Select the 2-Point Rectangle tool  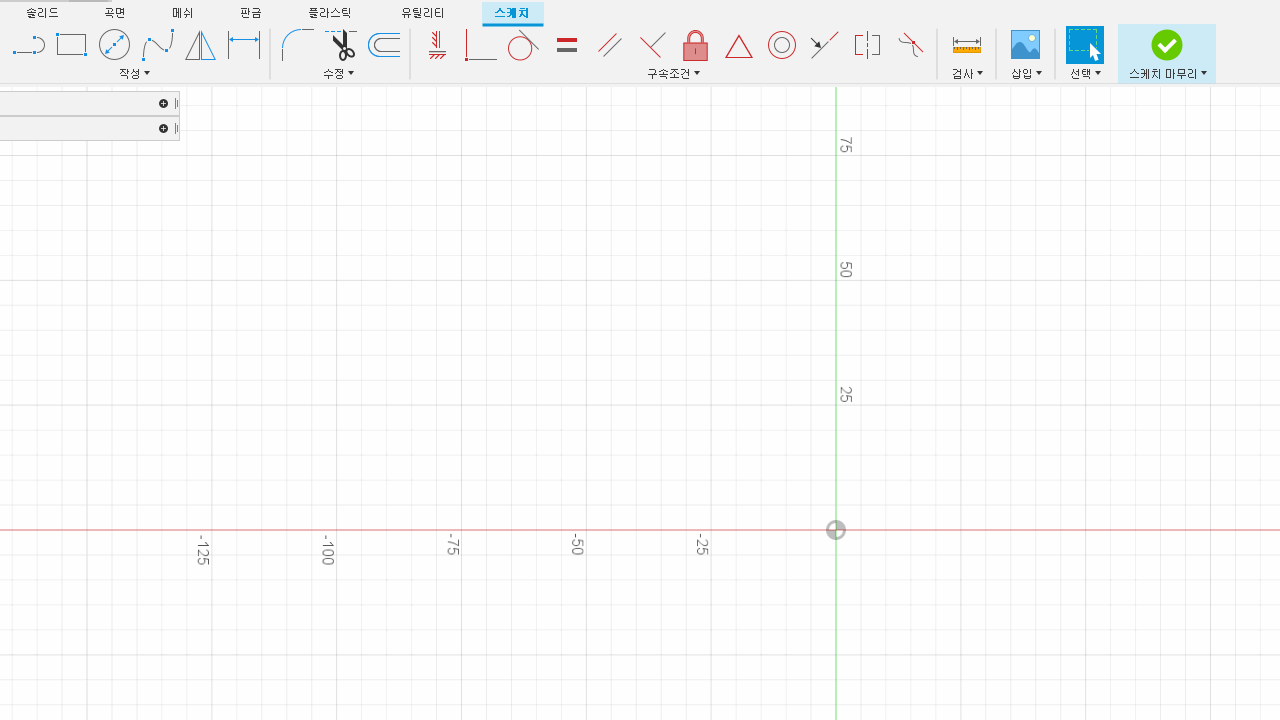[x=72, y=45]
